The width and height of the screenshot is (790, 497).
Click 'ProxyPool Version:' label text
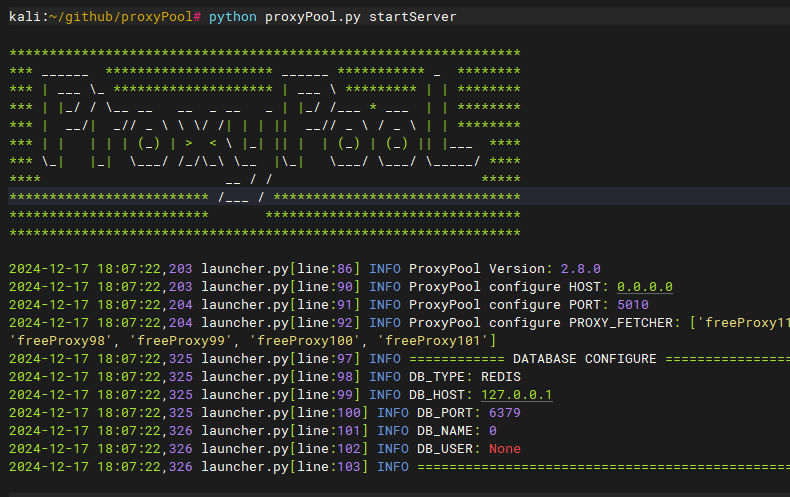481,269
